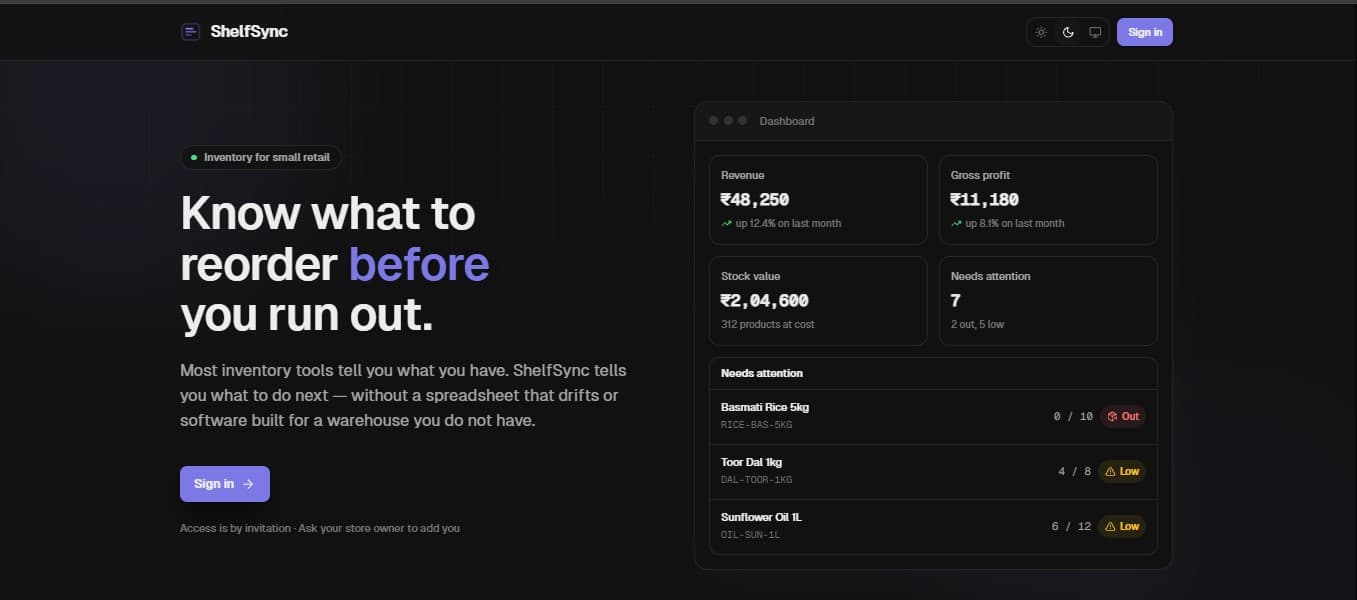The width and height of the screenshot is (1357, 600).
Task: Click the 0 / 10 stock count
Action: [1073, 416]
